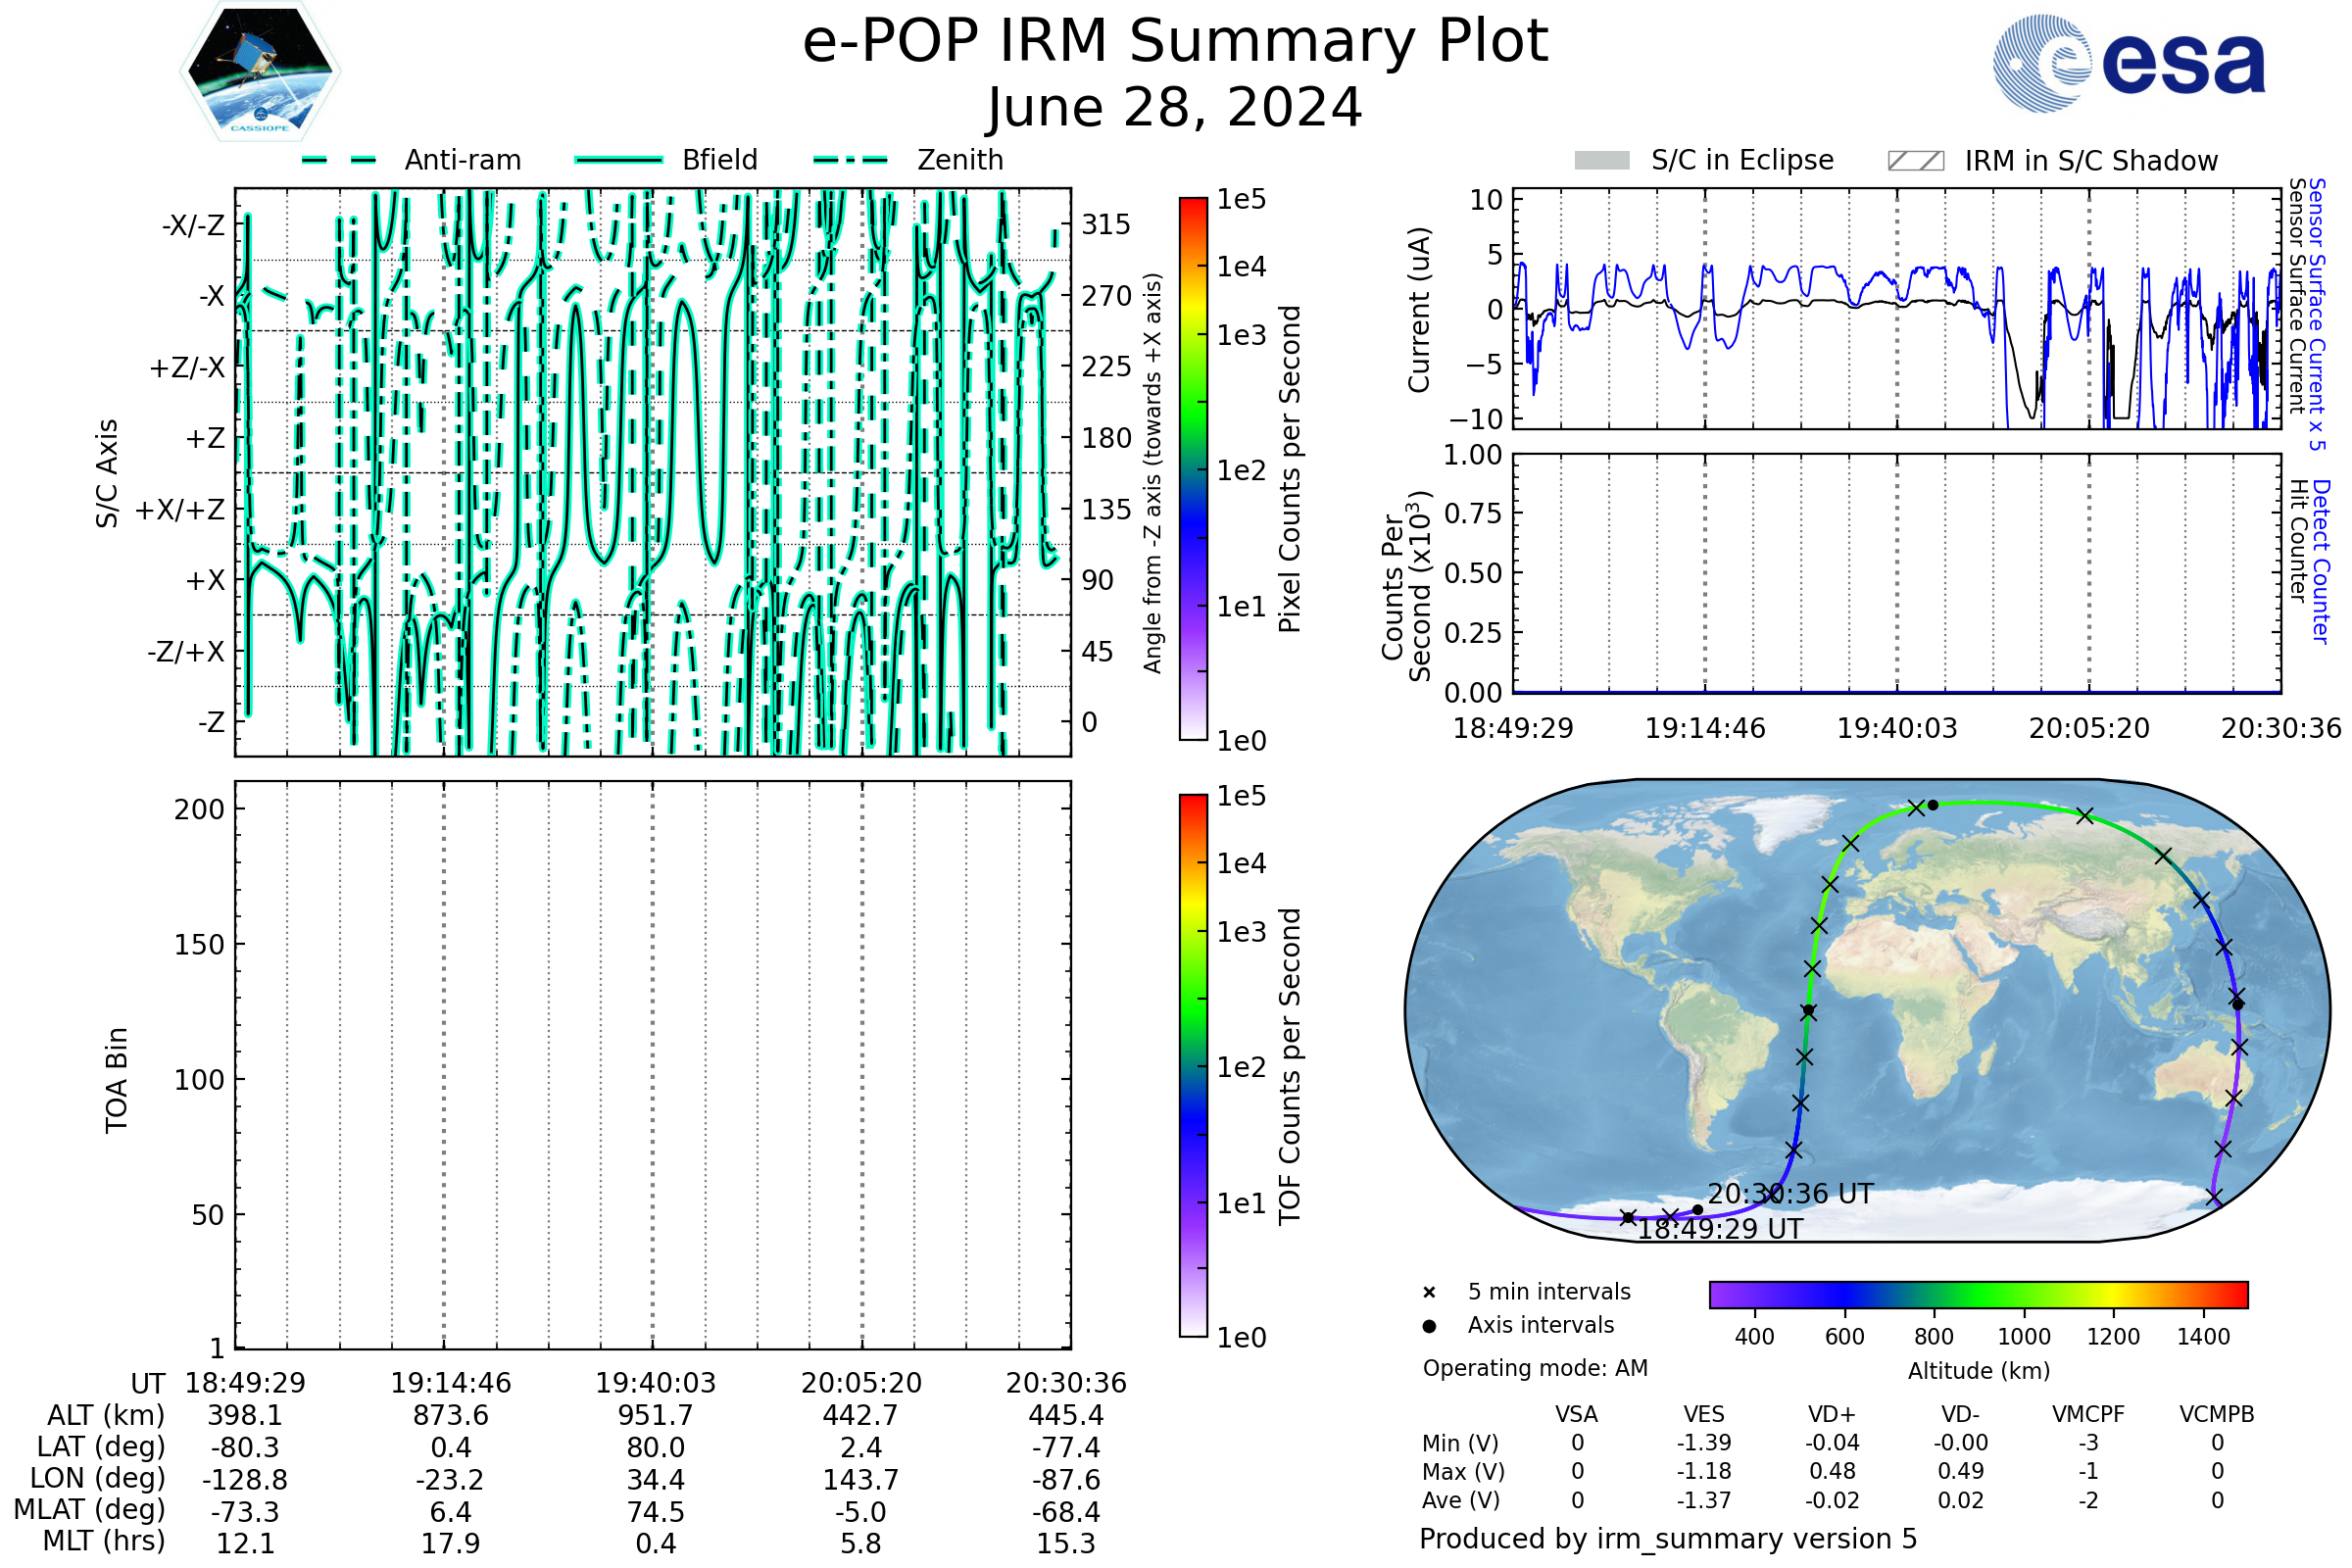2352x1568 pixels.
Task: Click the 20:30:36 UT label on map
Action: (x=1790, y=1195)
